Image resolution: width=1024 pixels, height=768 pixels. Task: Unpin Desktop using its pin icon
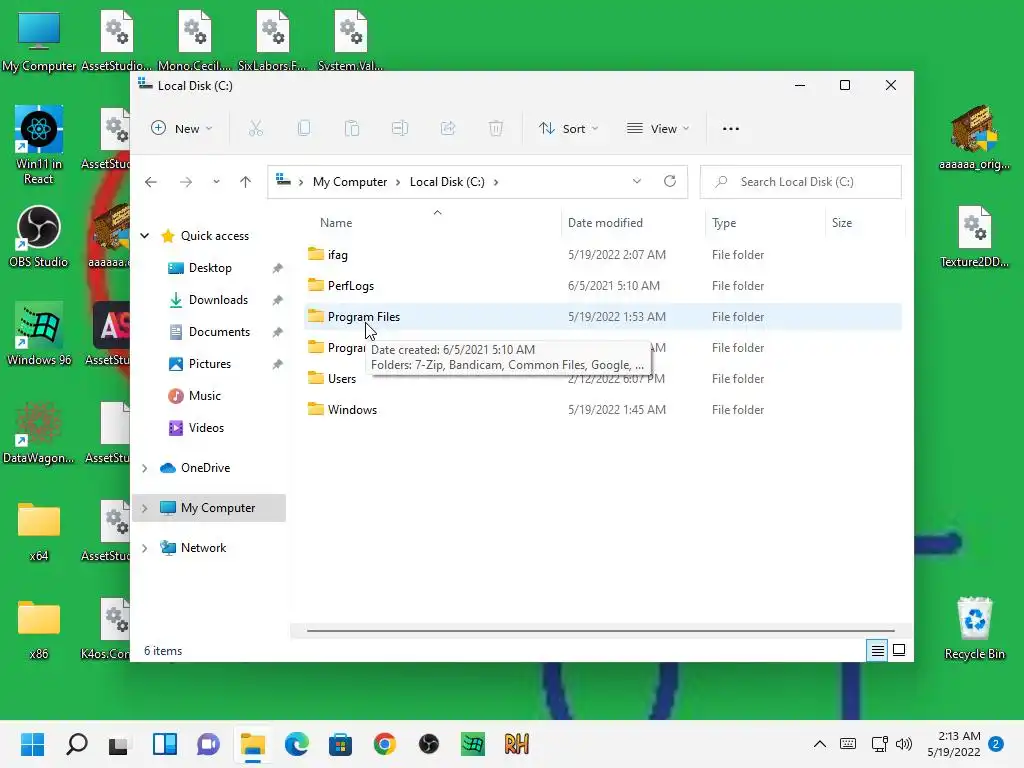tap(278, 268)
